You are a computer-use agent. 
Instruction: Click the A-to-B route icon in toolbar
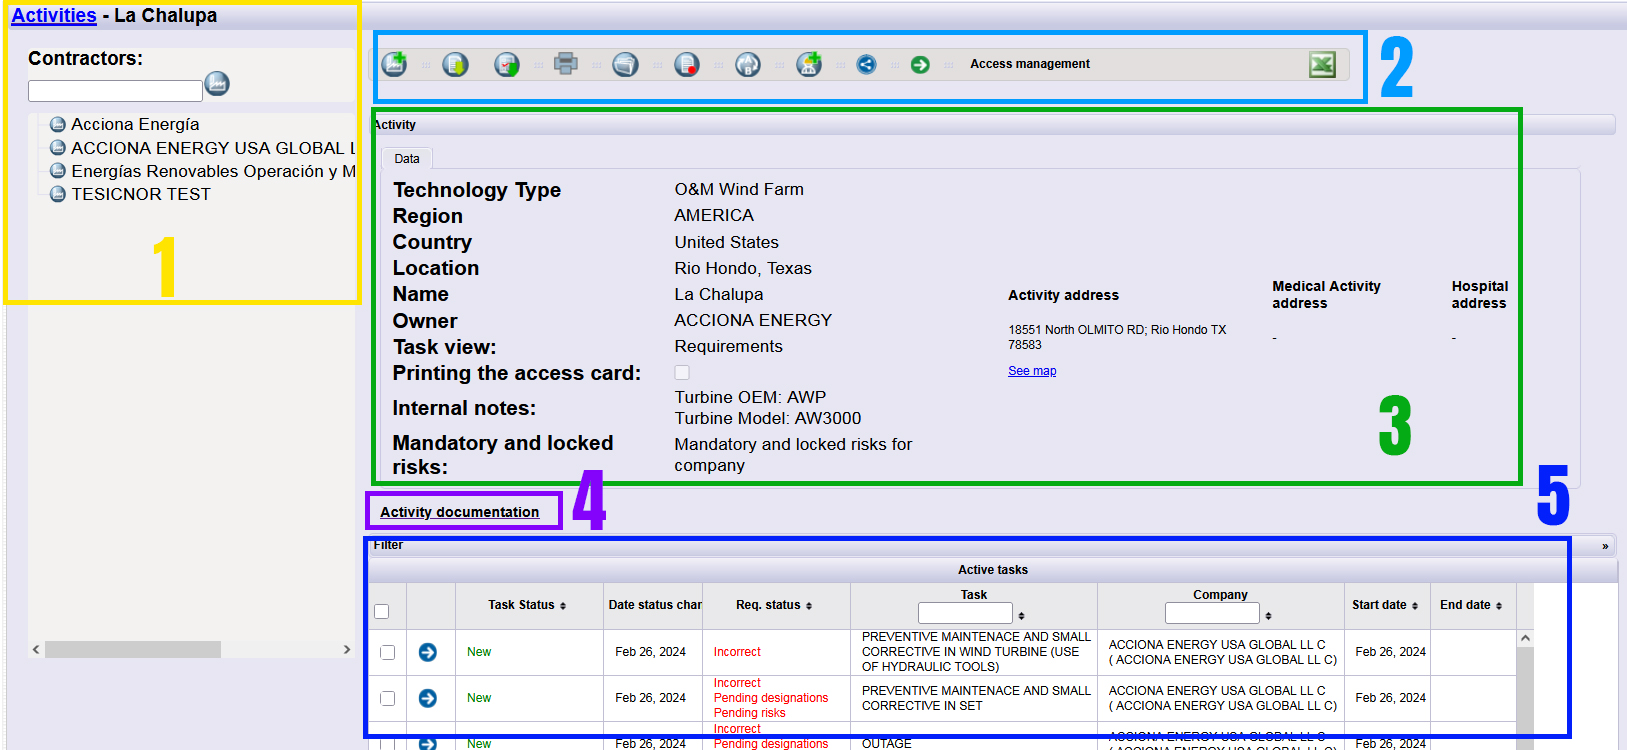click(x=748, y=65)
